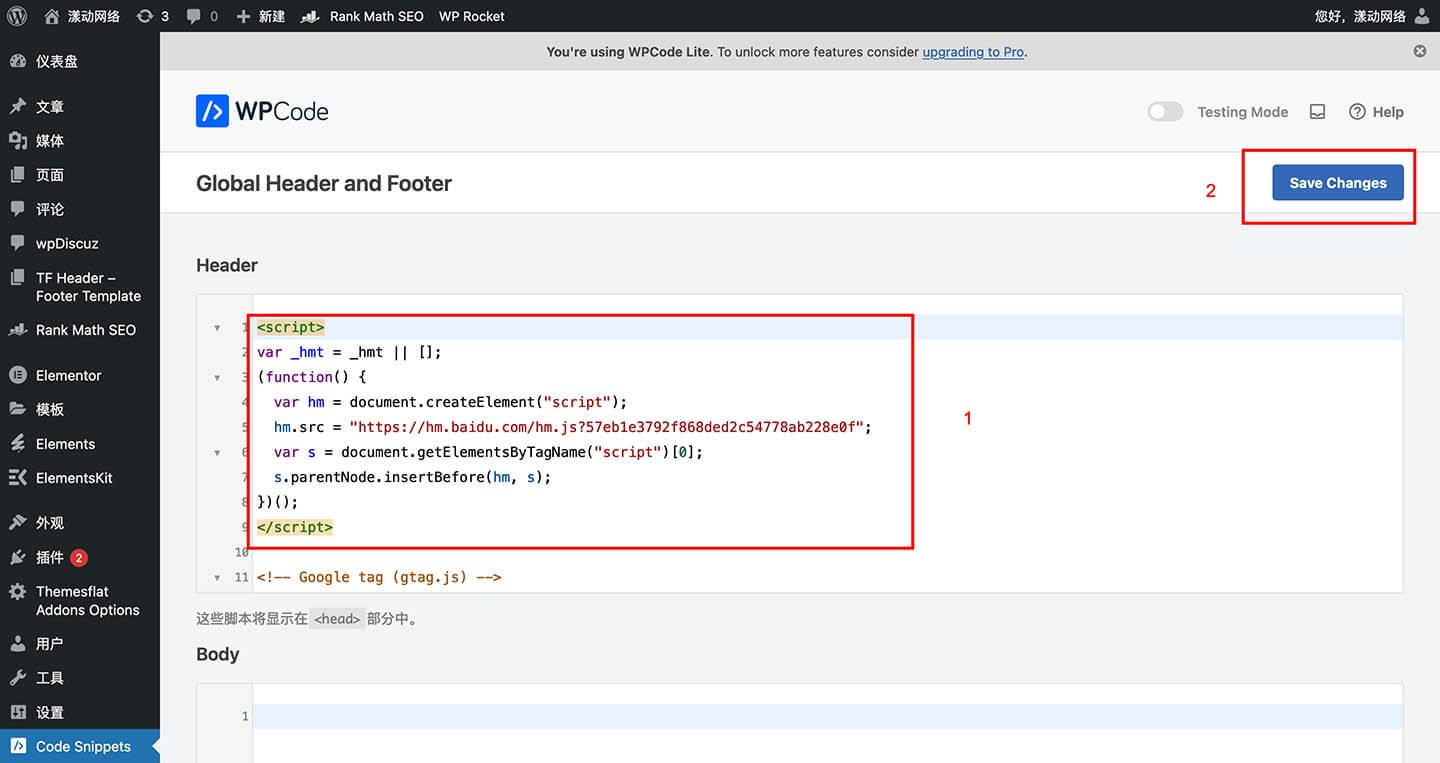1440x763 pixels.
Task: Click the Elements sidebar icon
Action: 18,443
